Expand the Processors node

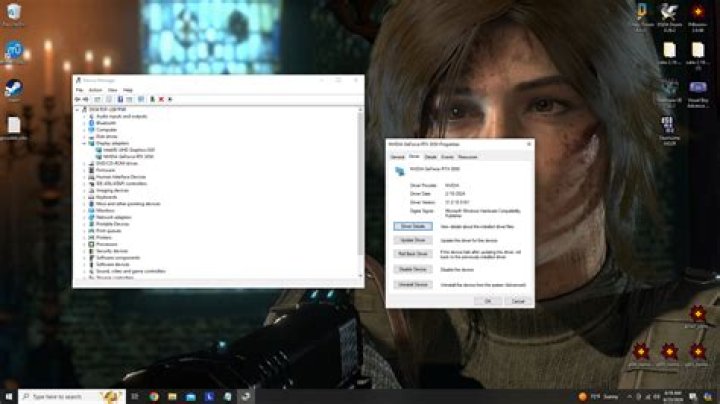84,244
